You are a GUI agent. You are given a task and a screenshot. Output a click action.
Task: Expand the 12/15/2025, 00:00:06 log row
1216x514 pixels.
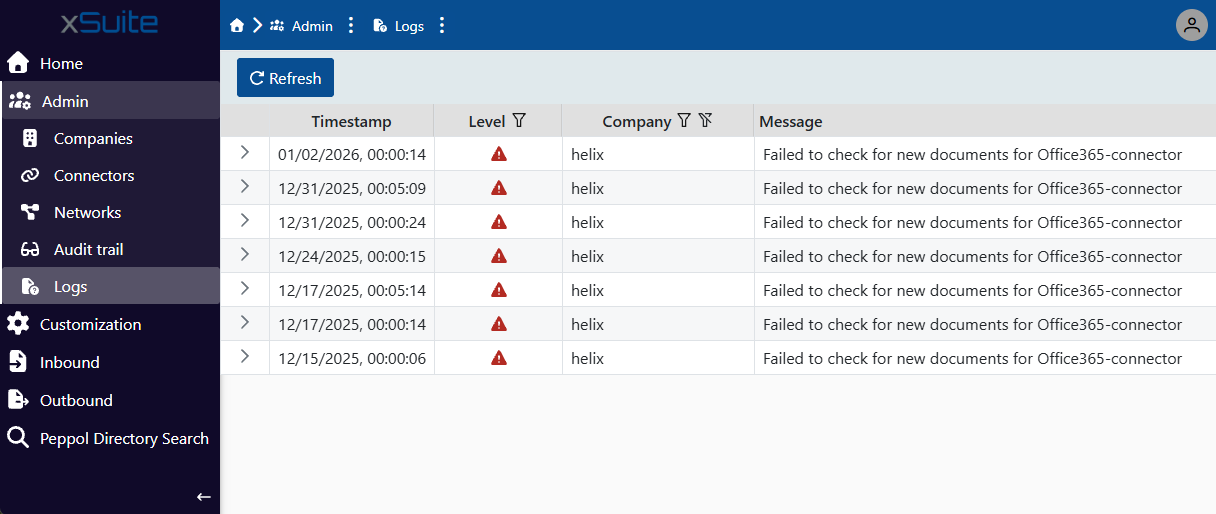tap(245, 356)
